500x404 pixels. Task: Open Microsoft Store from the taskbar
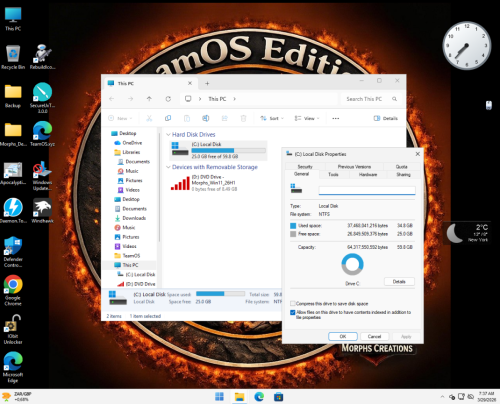pos(278,397)
